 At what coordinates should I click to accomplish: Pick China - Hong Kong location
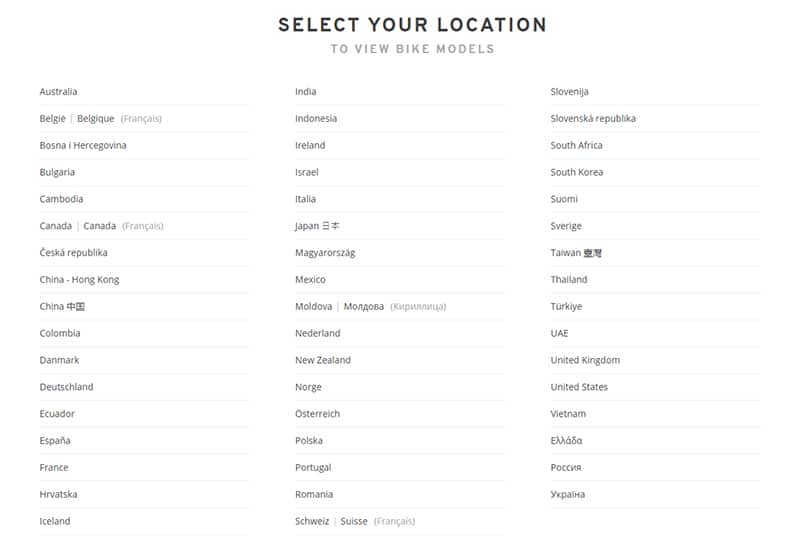pos(79,280)
